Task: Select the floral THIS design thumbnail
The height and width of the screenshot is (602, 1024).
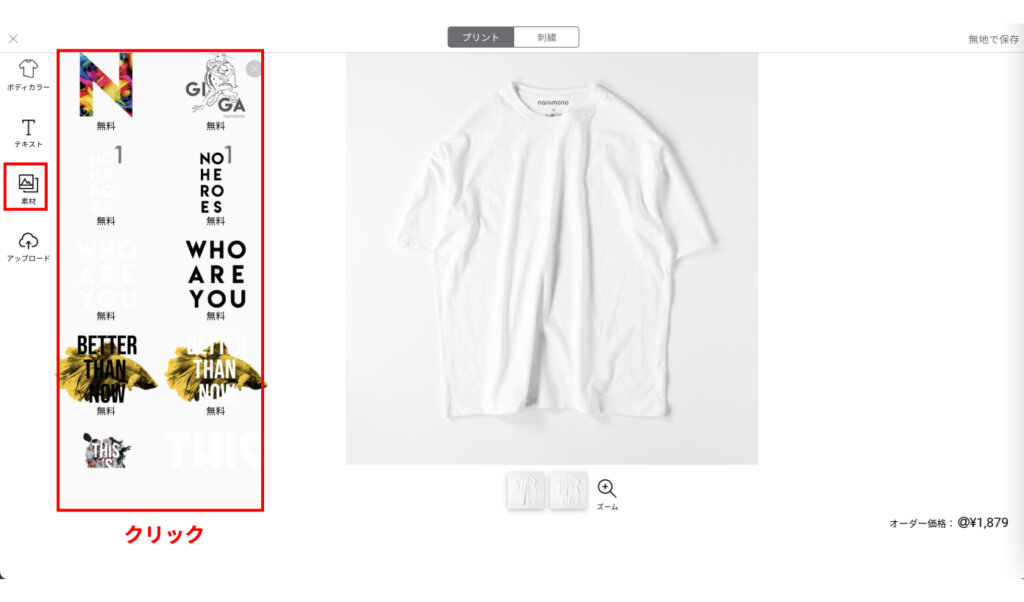Action: [x=106, y=451]
